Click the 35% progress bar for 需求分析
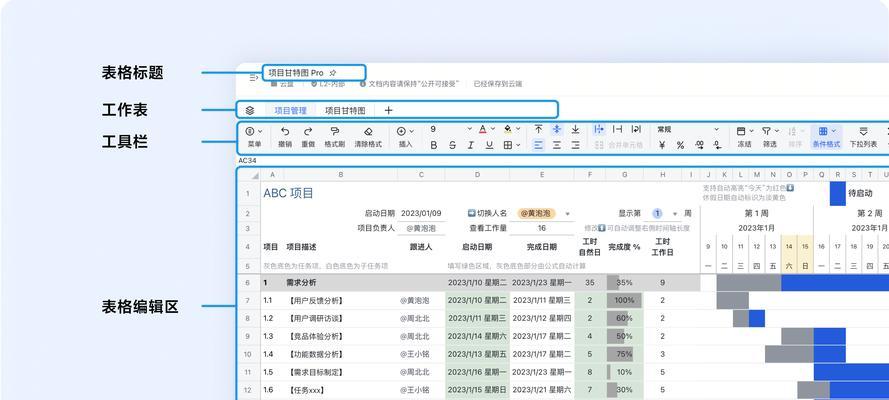The width and height of the screenshot is (889, 400). 624,283
